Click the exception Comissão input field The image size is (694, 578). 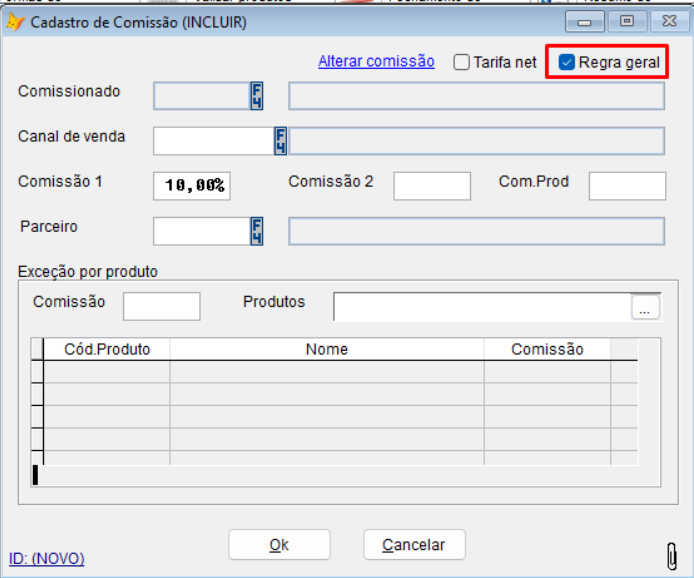click(x=162, y=306)
